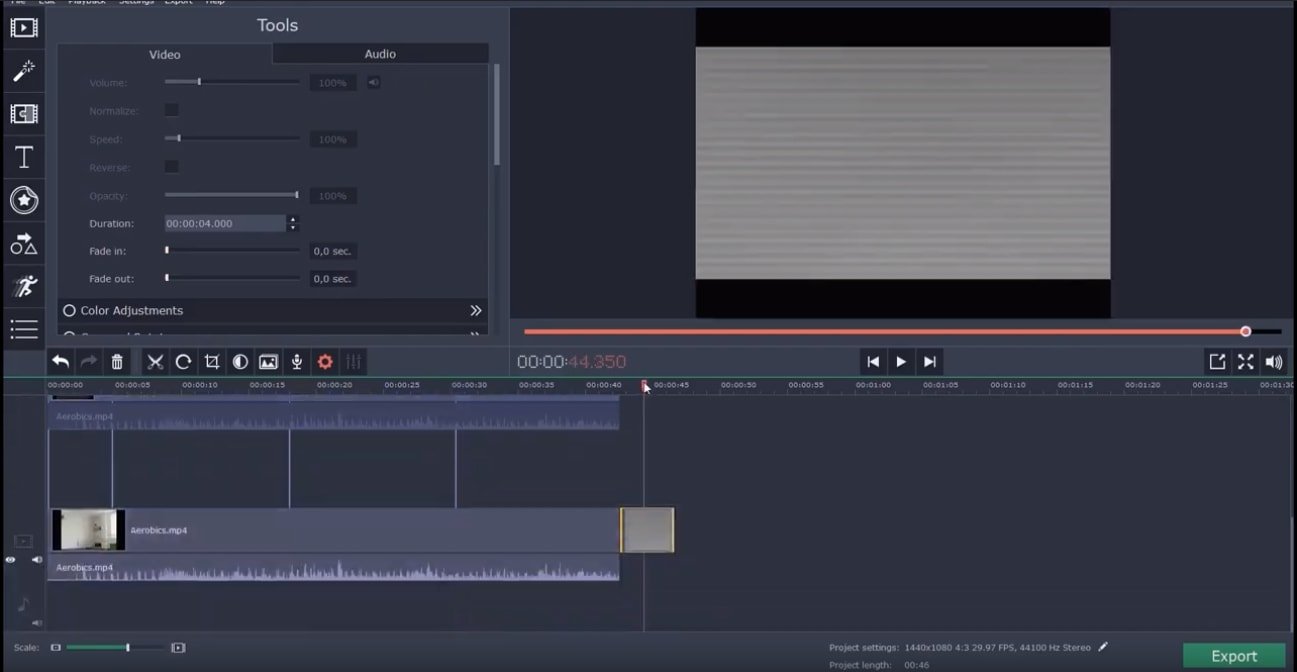Image resolution: width=1297 pixels, height=672 pixels.
Task: Zoom in timeline scale icon
Action: pyautogui.click(x=178, y=648)
